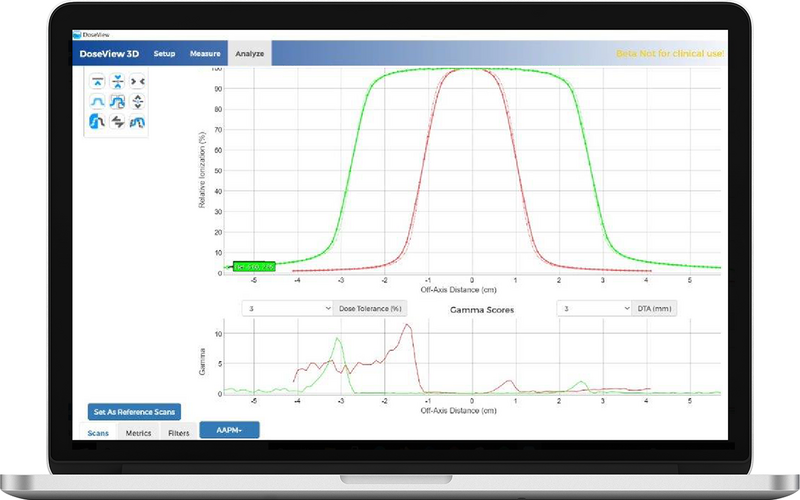Image resolution: width=800 pixels, height=500 pixels.
Task: Click the horizontal inward arrows icon
Action: coord(137,81)
